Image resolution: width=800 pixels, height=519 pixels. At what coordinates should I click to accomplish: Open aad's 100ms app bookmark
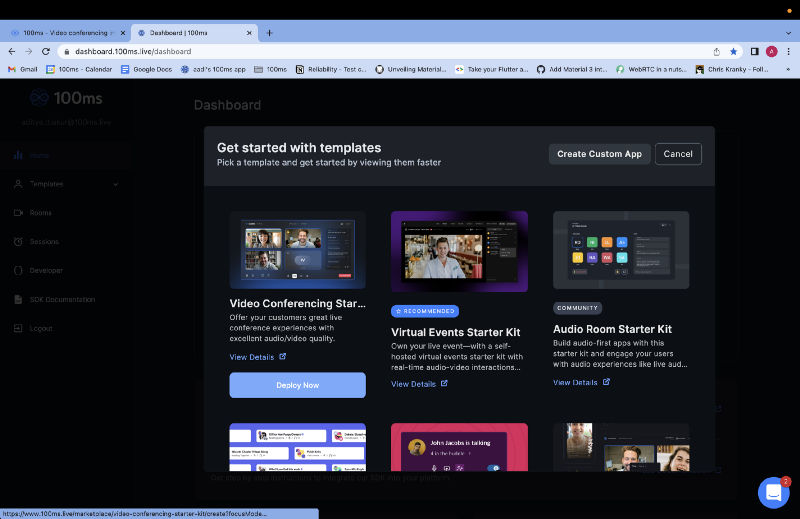click(x=213, y=69)
